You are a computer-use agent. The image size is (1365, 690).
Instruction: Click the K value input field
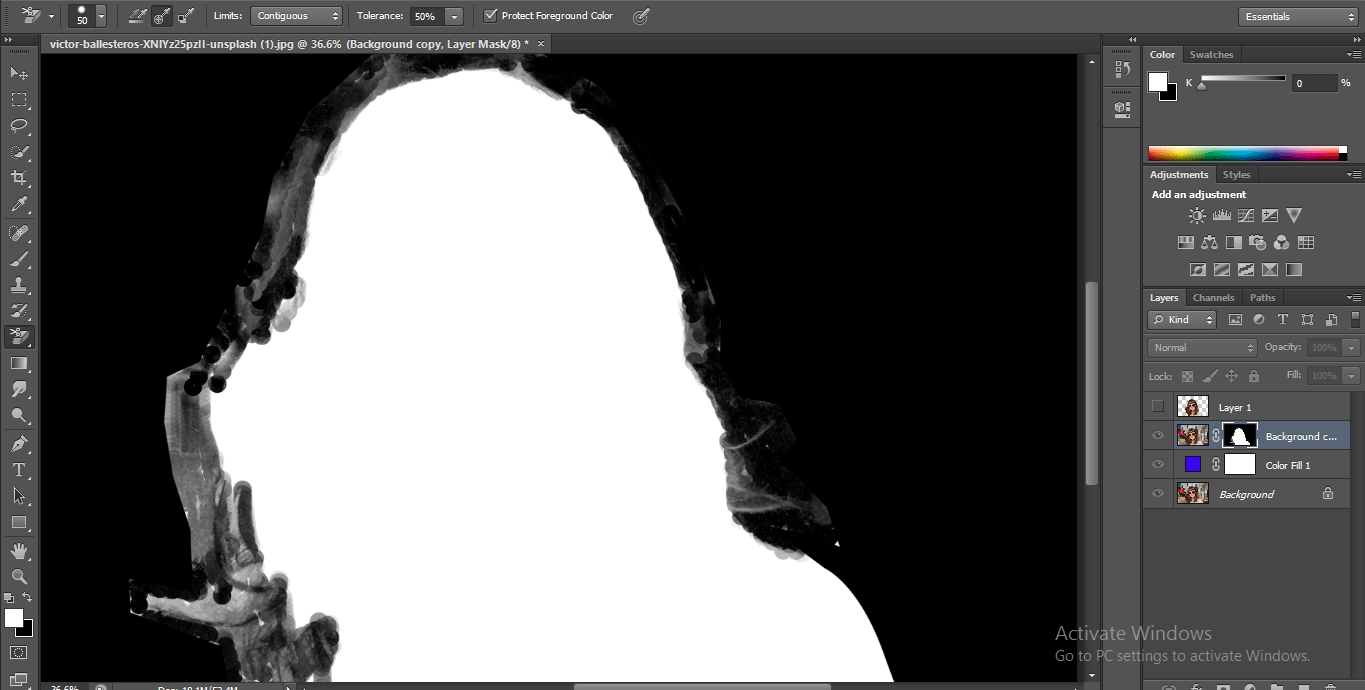pos(1314,83)
